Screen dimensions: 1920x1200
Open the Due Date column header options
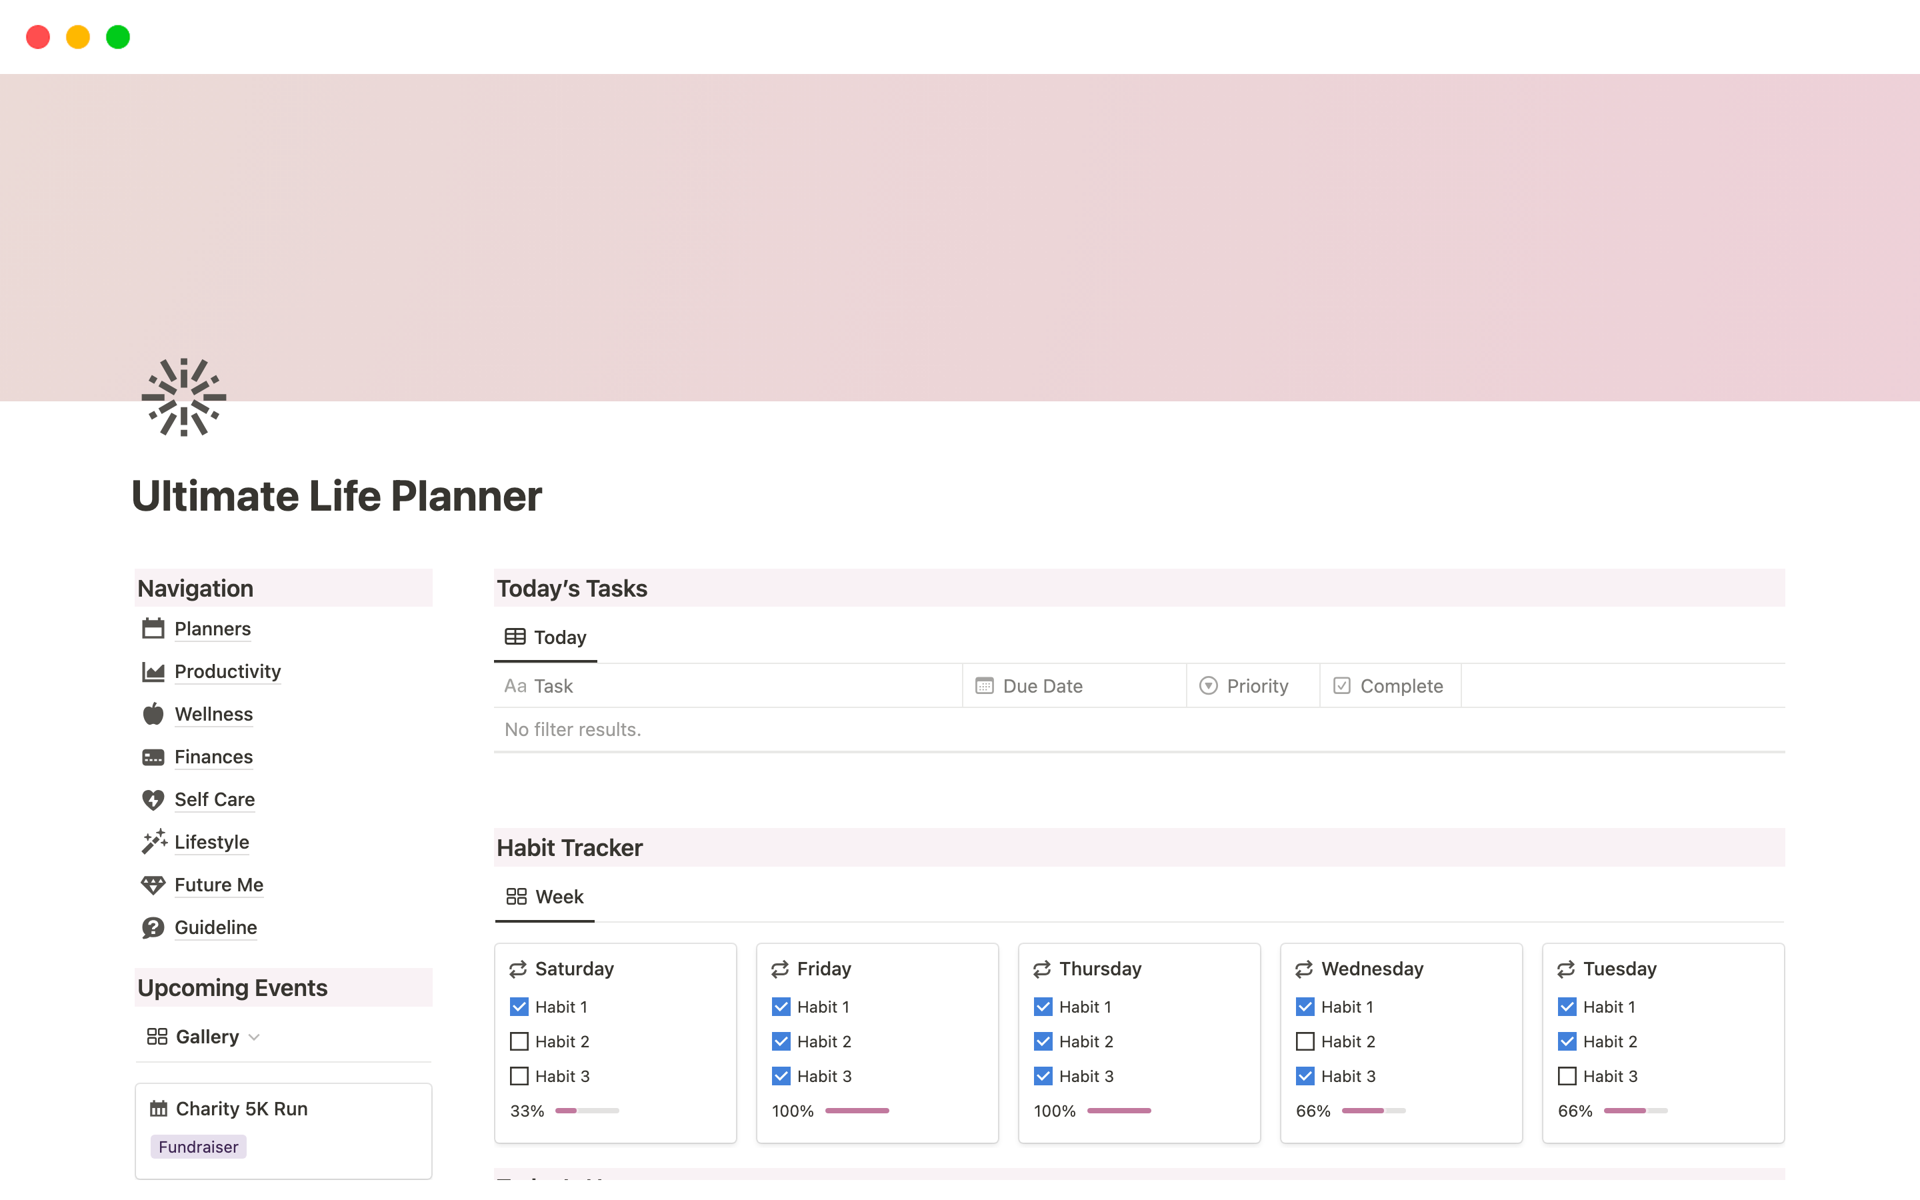pyautogui.click(x=1042, y=686)
